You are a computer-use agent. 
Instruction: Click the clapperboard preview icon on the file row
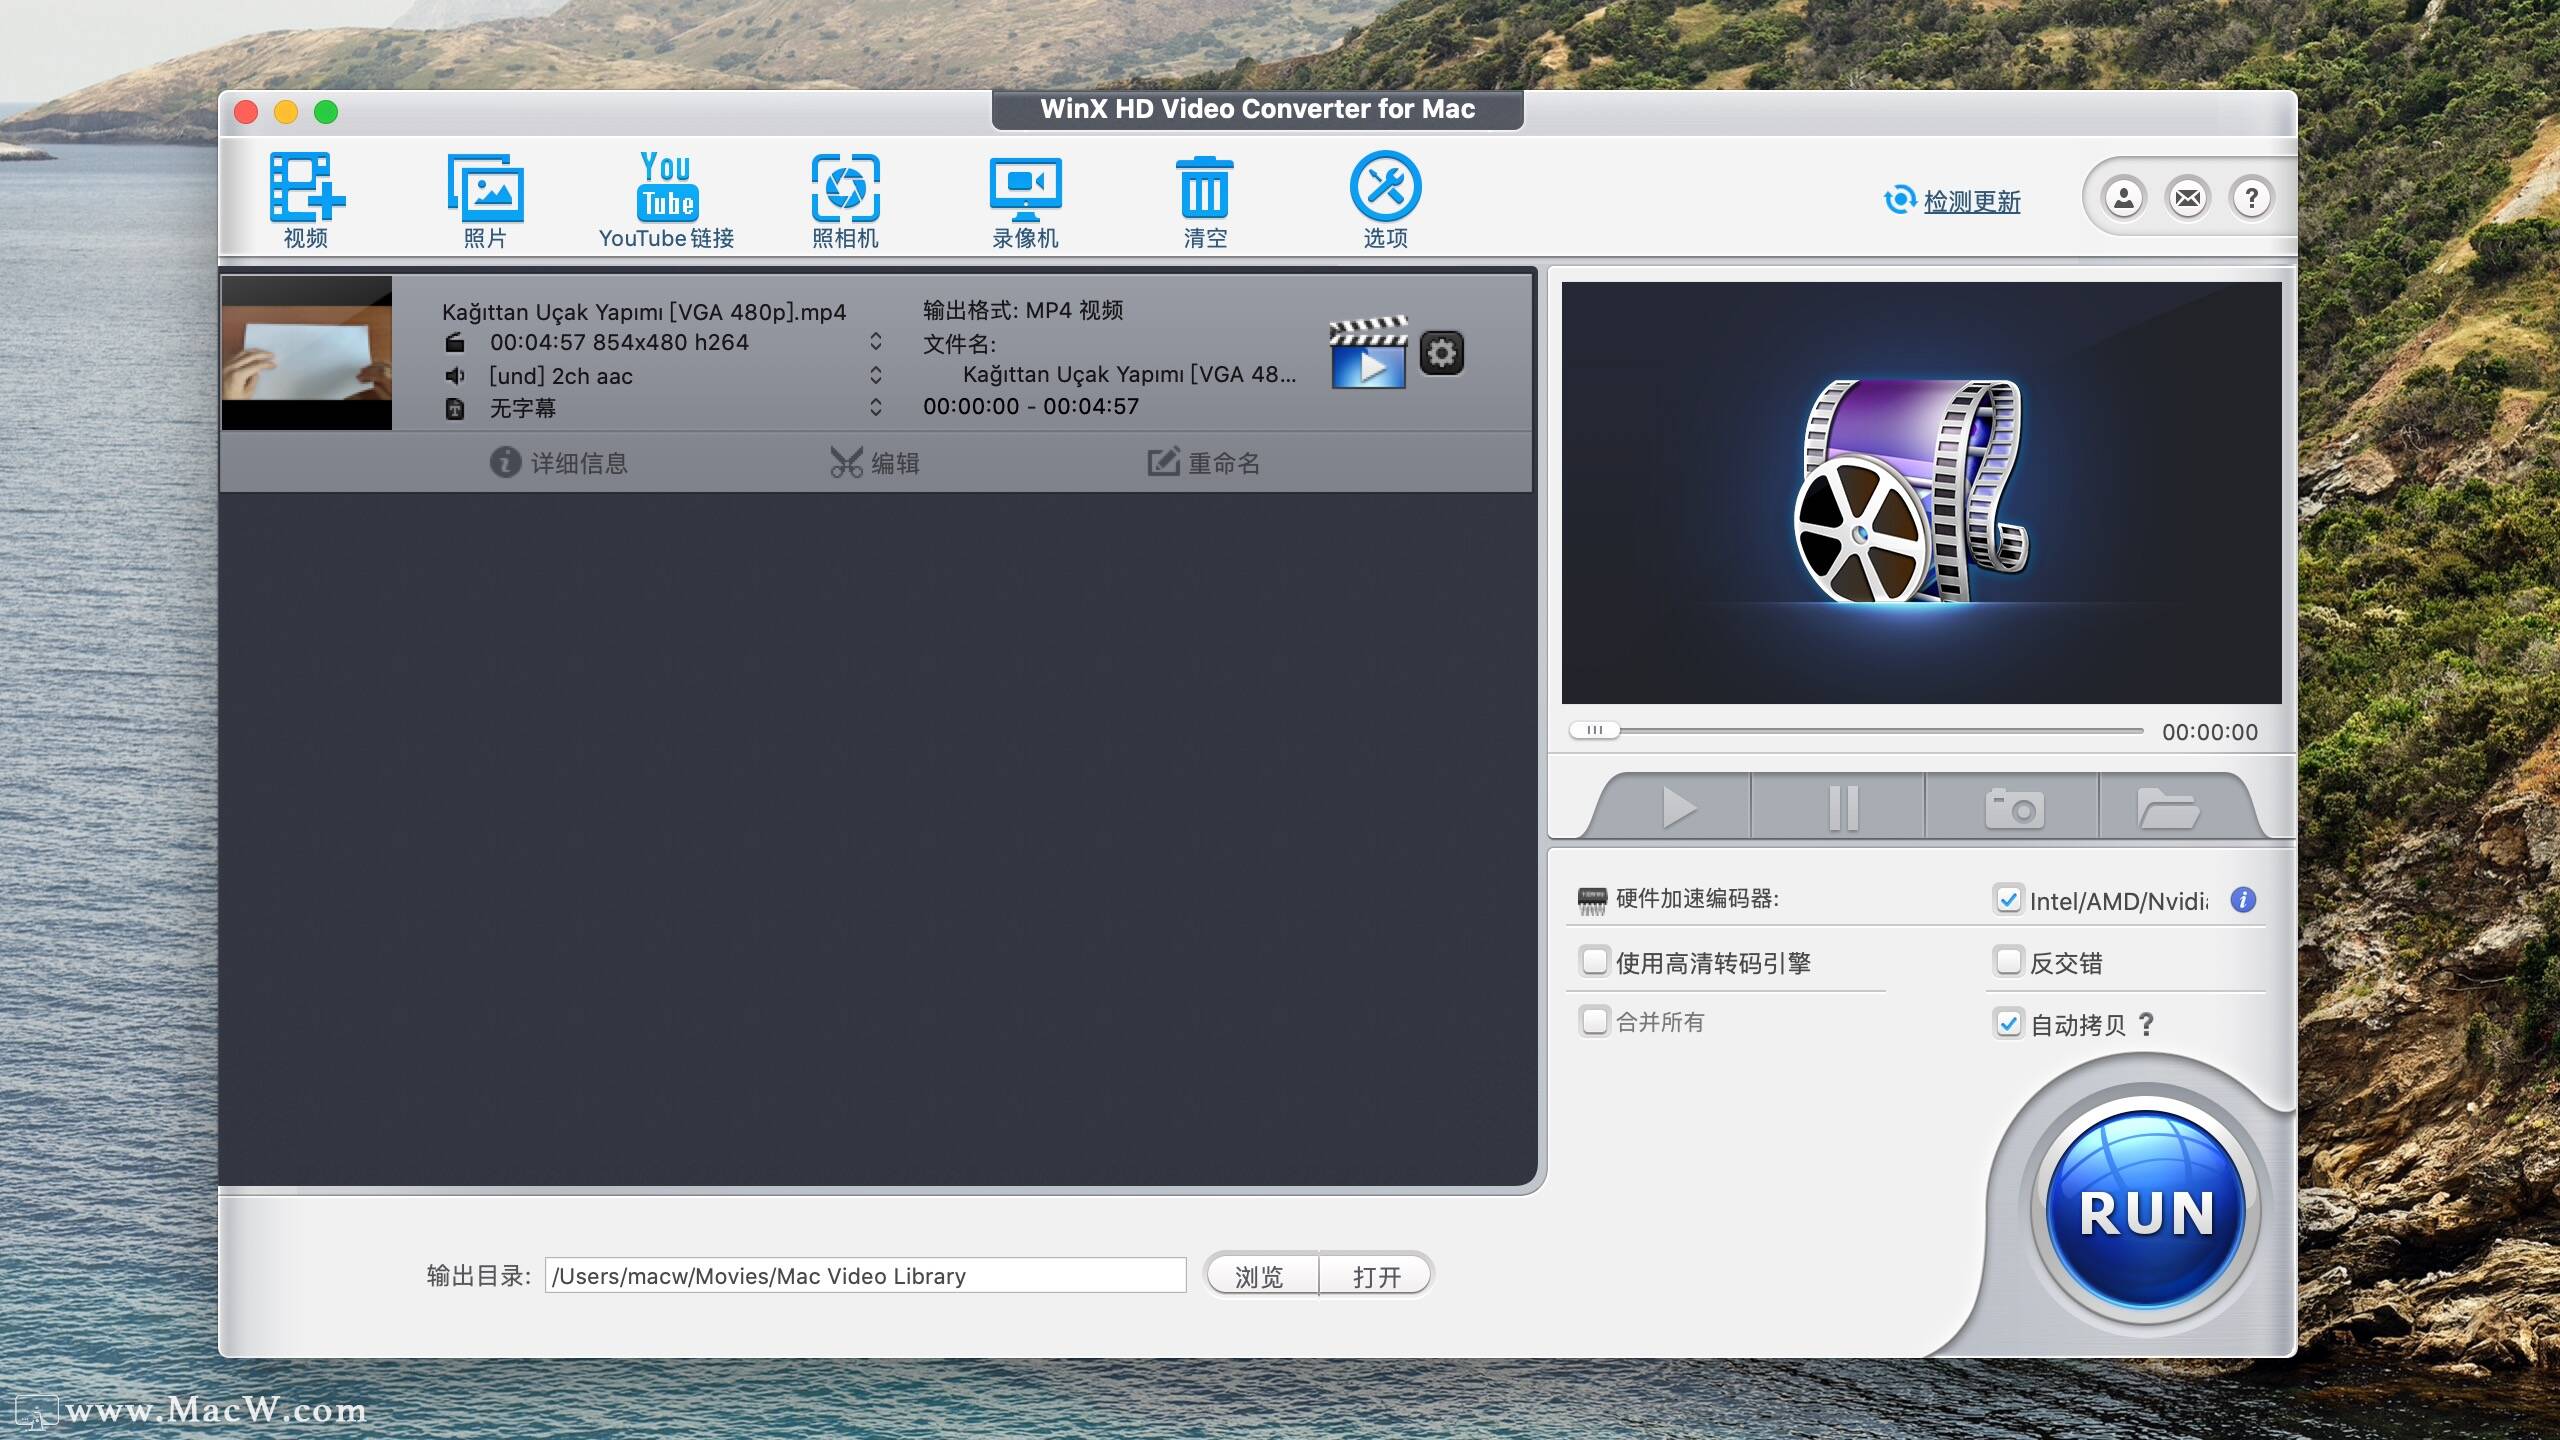(x=1367, y=352)
